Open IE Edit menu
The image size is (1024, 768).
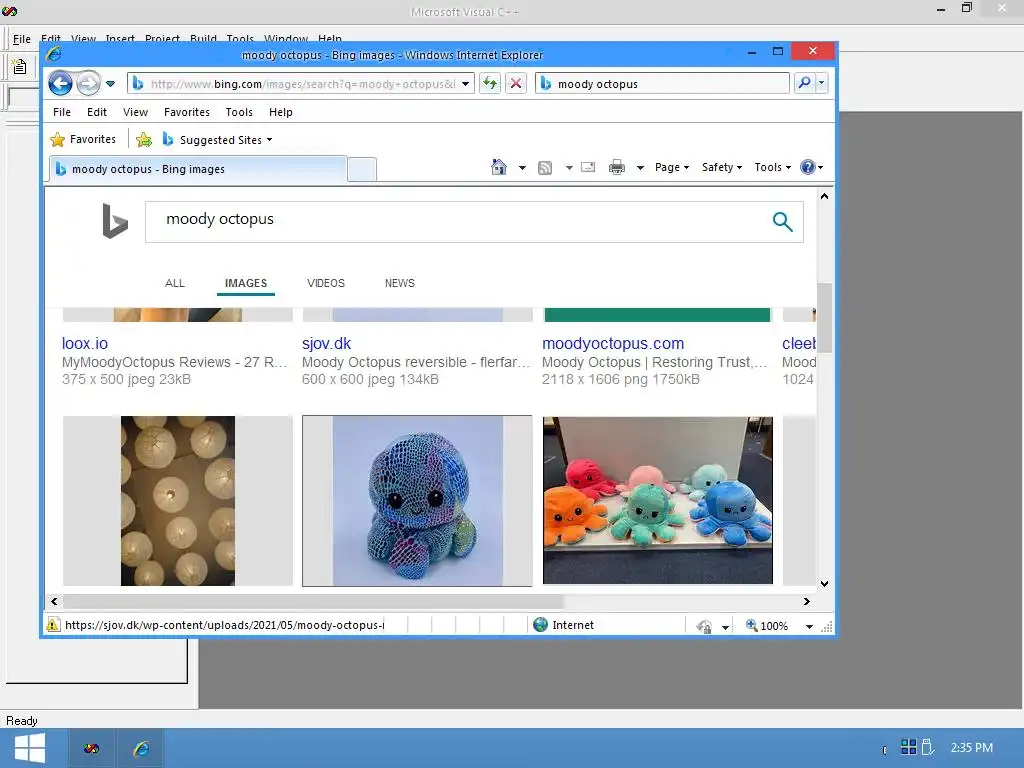point(97,112)
